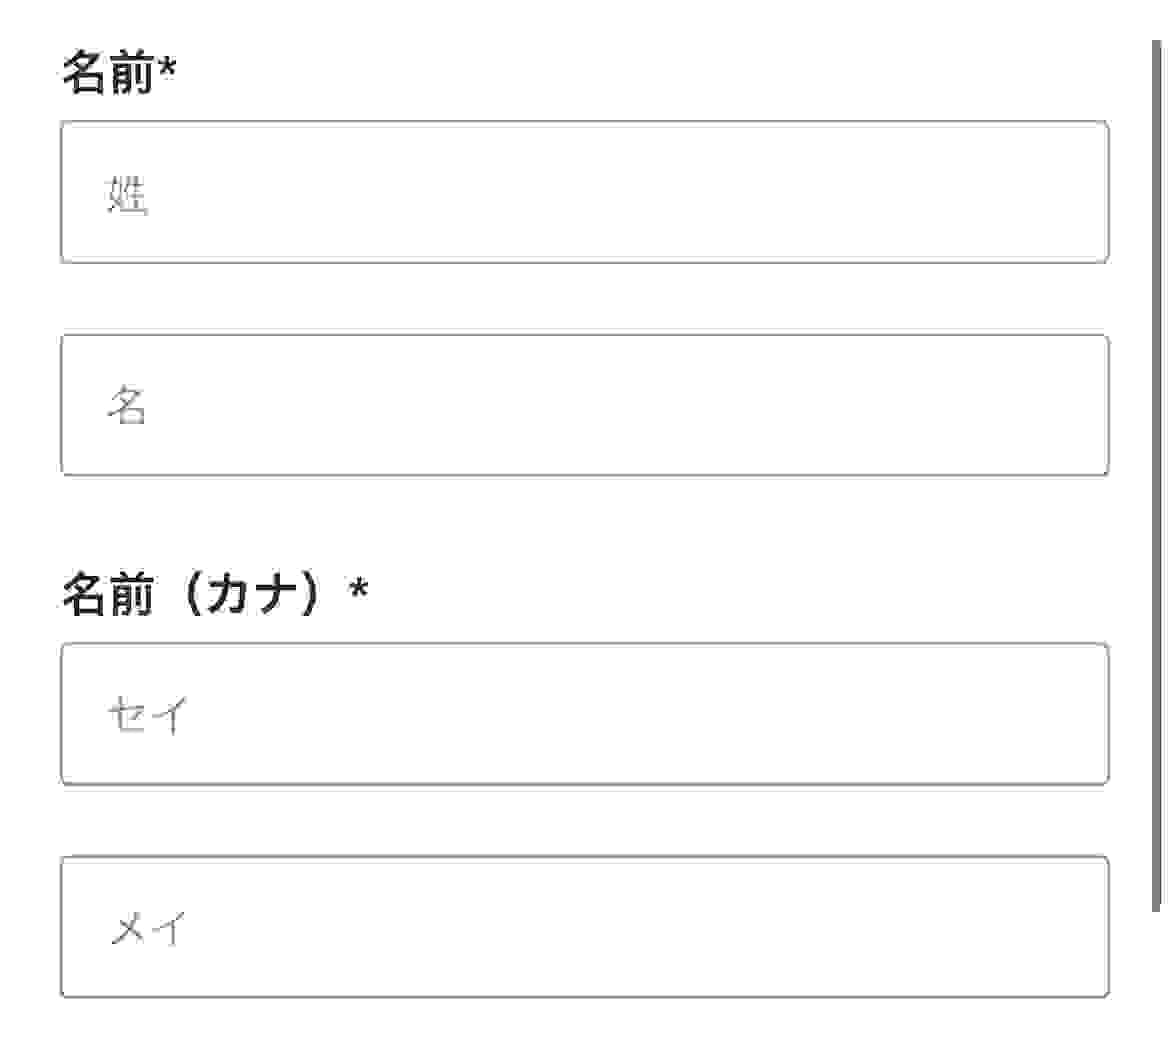Click the vertical scrollbar thumb

(1157, 475)
